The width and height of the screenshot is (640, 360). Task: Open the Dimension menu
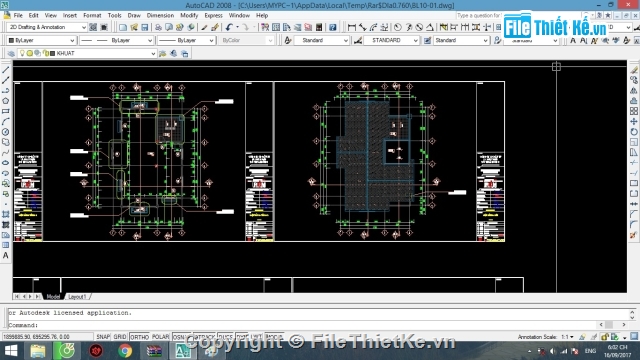(x=160, y=16)
